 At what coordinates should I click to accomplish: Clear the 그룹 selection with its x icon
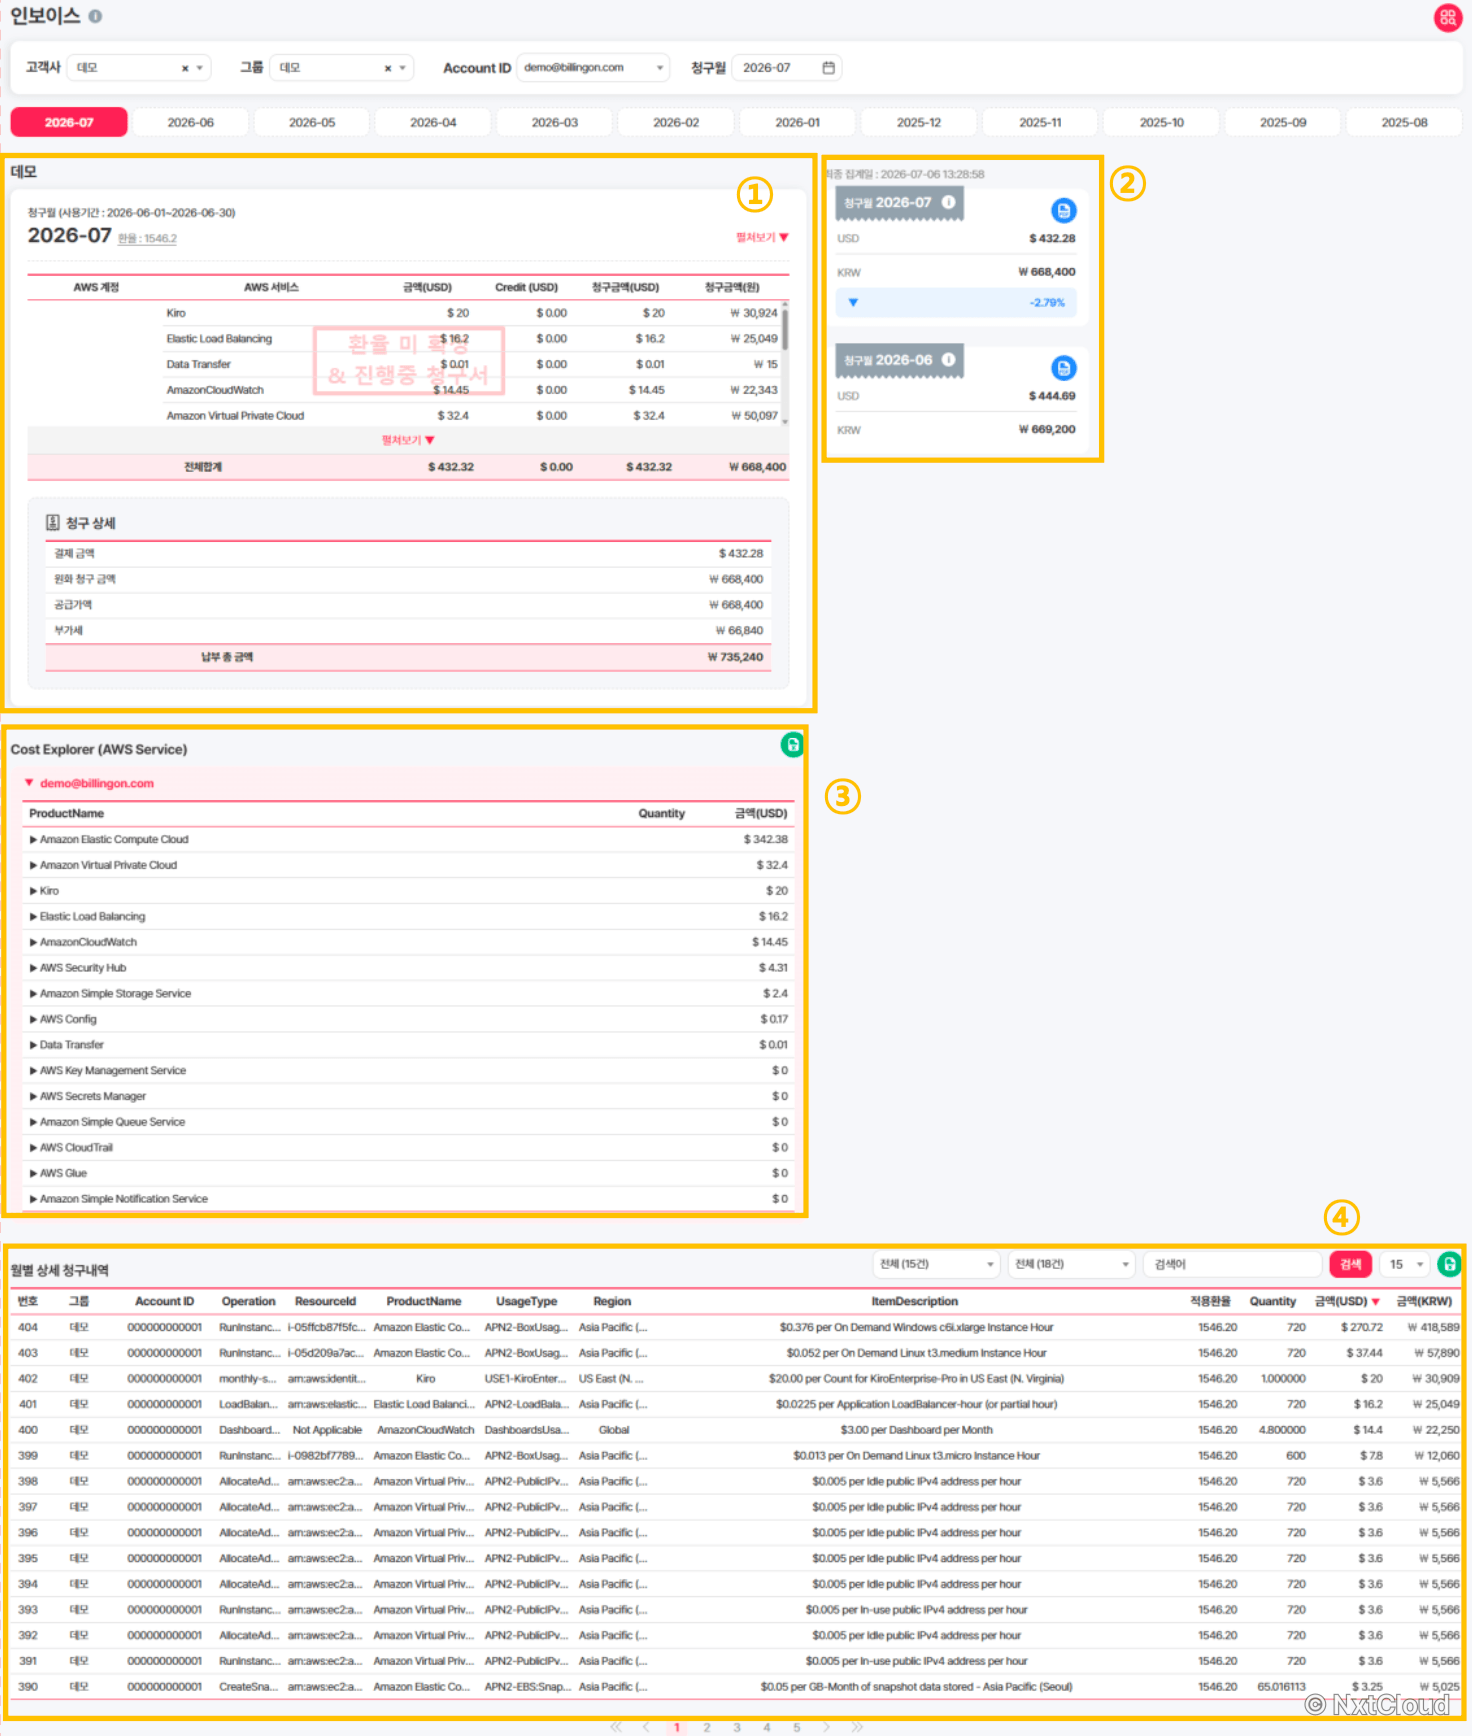pyautogui.click(x=388, y=68)
